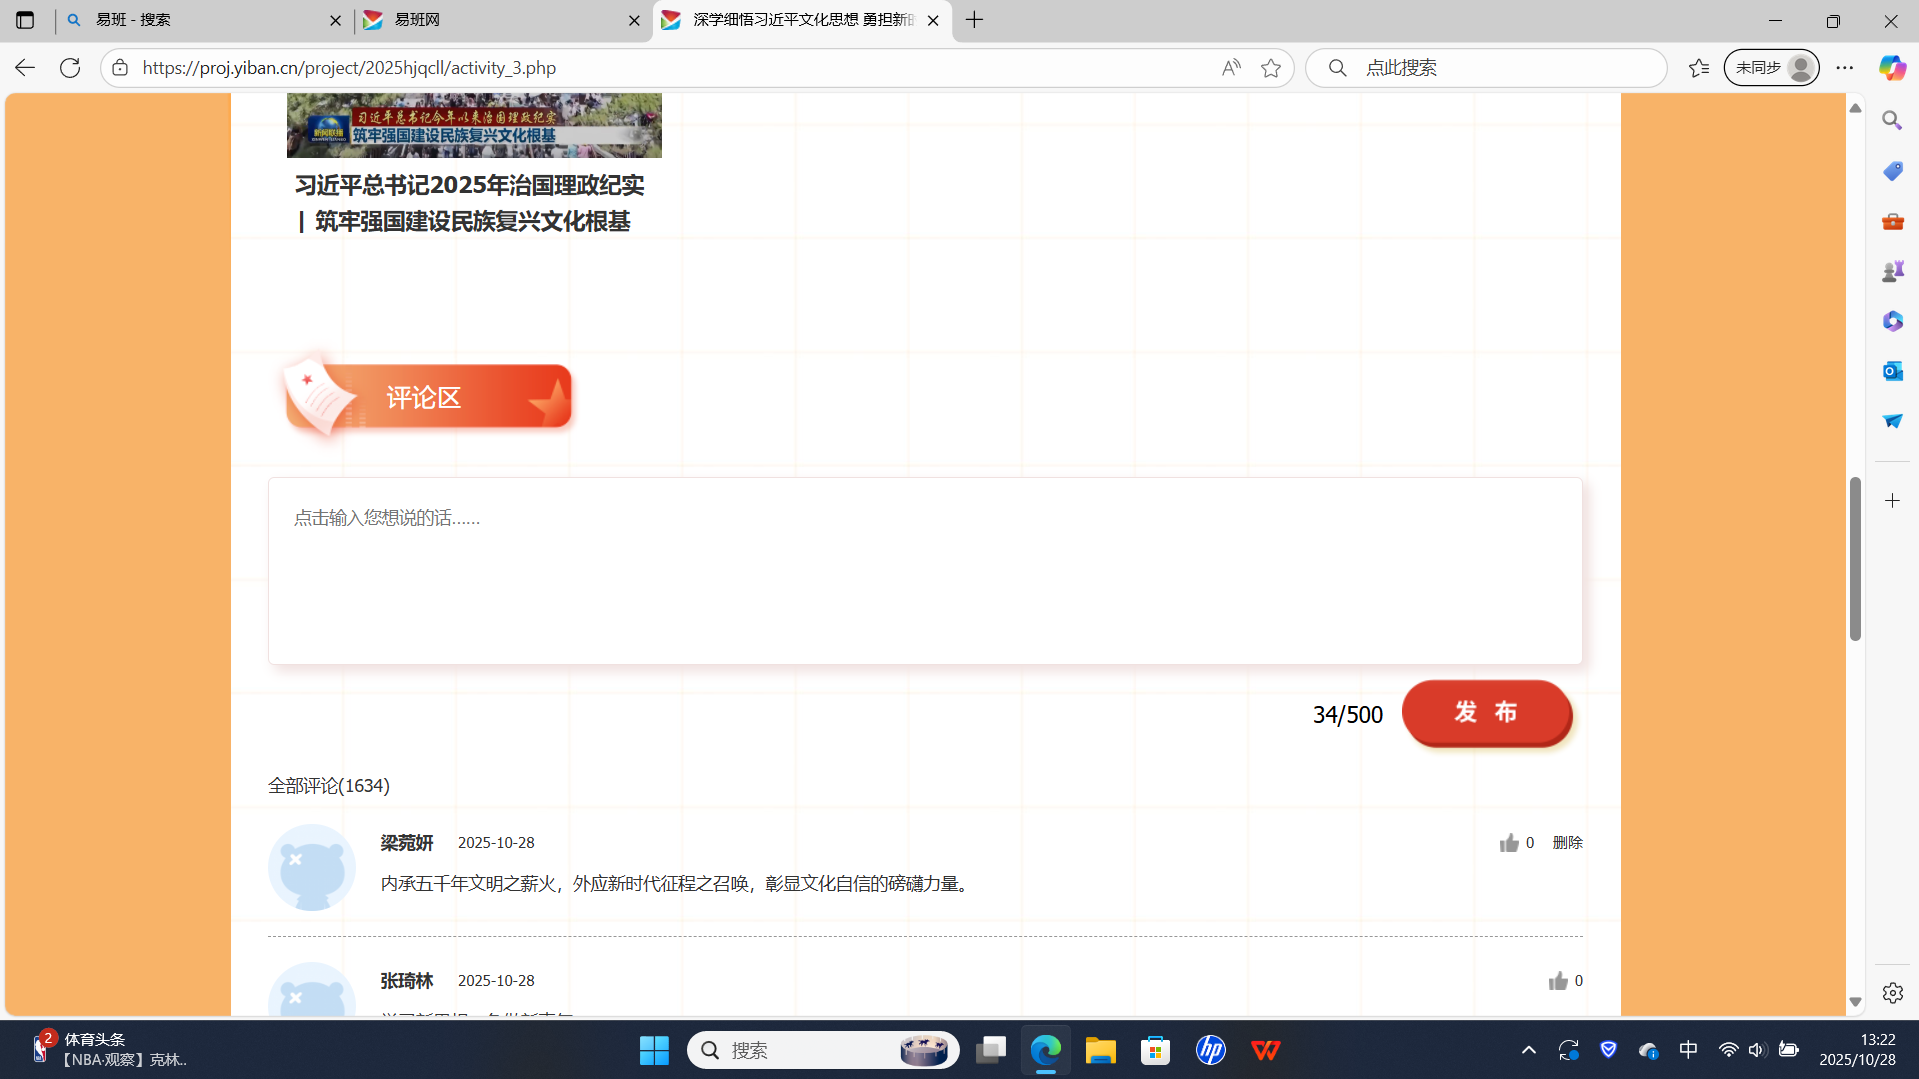Click the comment text input box
1919x1079 pixels.
coord(924,570)
